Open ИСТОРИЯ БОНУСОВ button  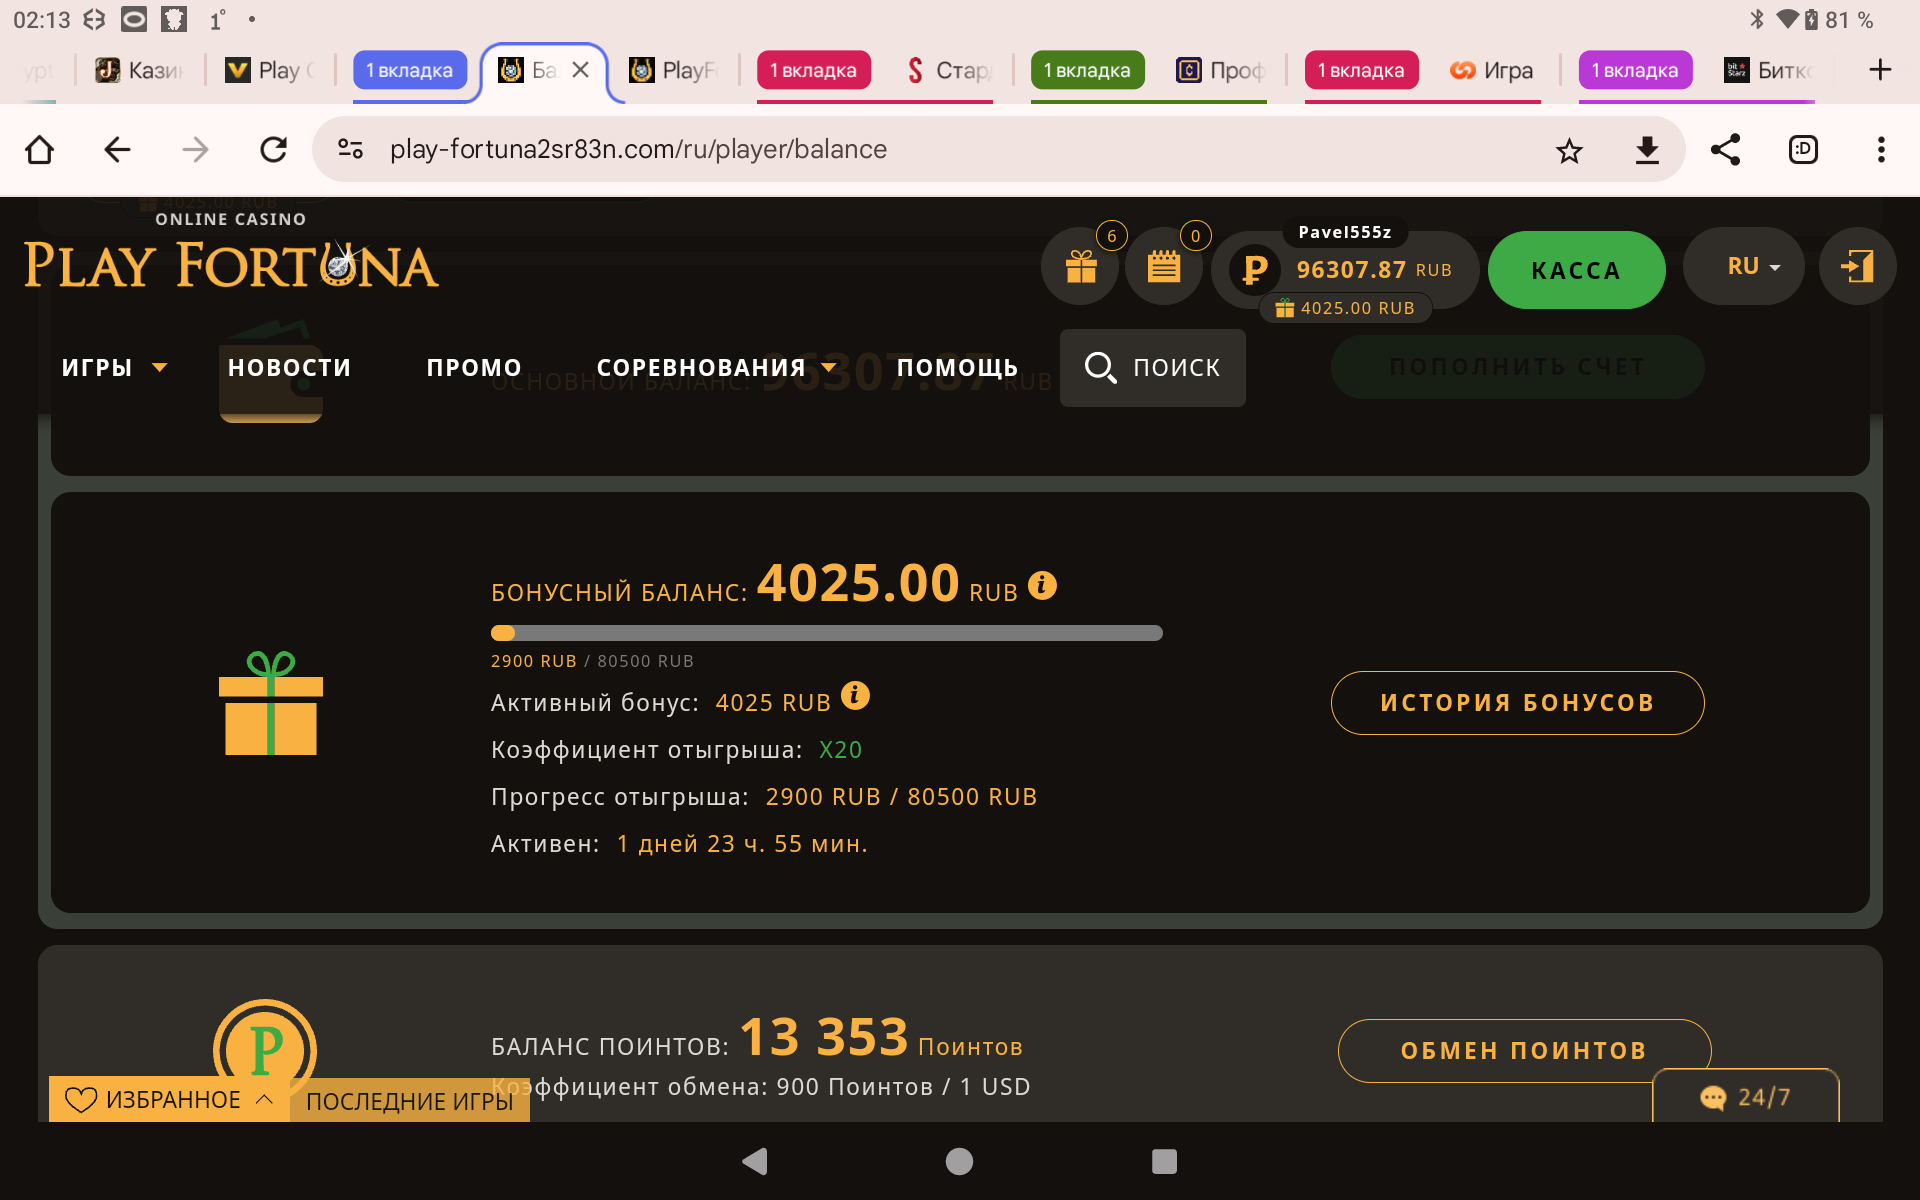(1517, 703)
